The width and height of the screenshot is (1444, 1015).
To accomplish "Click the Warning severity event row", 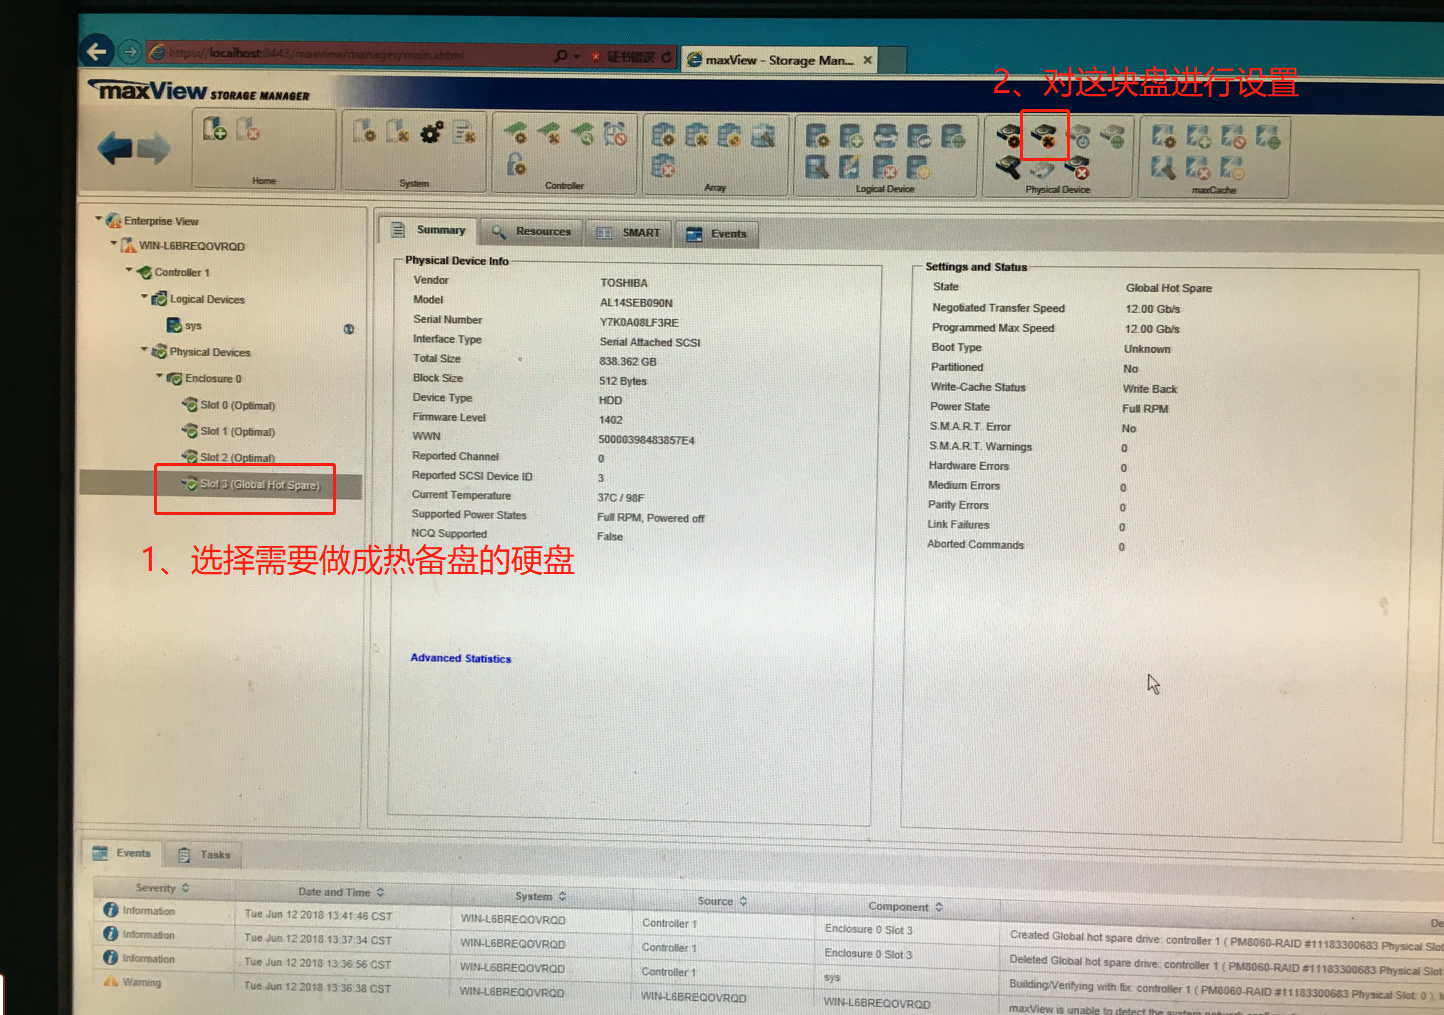I will coord(132,982).
